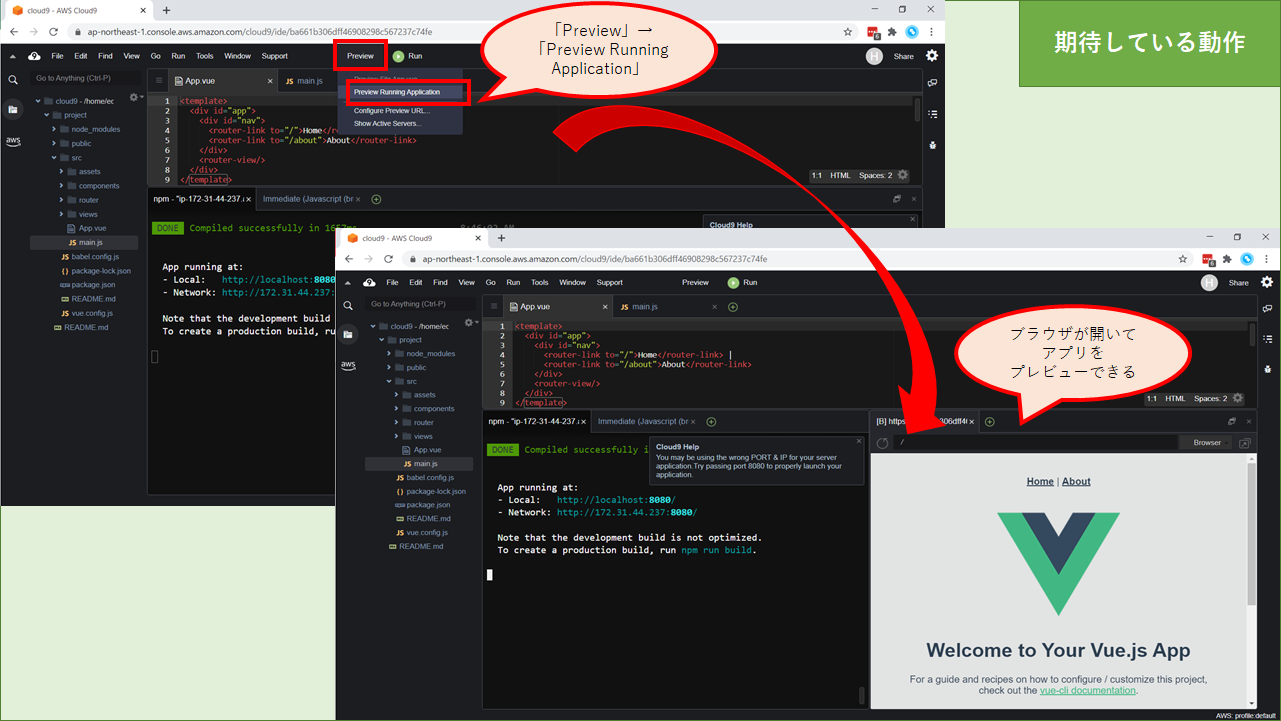Collapse src folder in back window tree
The width and height of the screenshot is (1281, 721).
point(54,157)
